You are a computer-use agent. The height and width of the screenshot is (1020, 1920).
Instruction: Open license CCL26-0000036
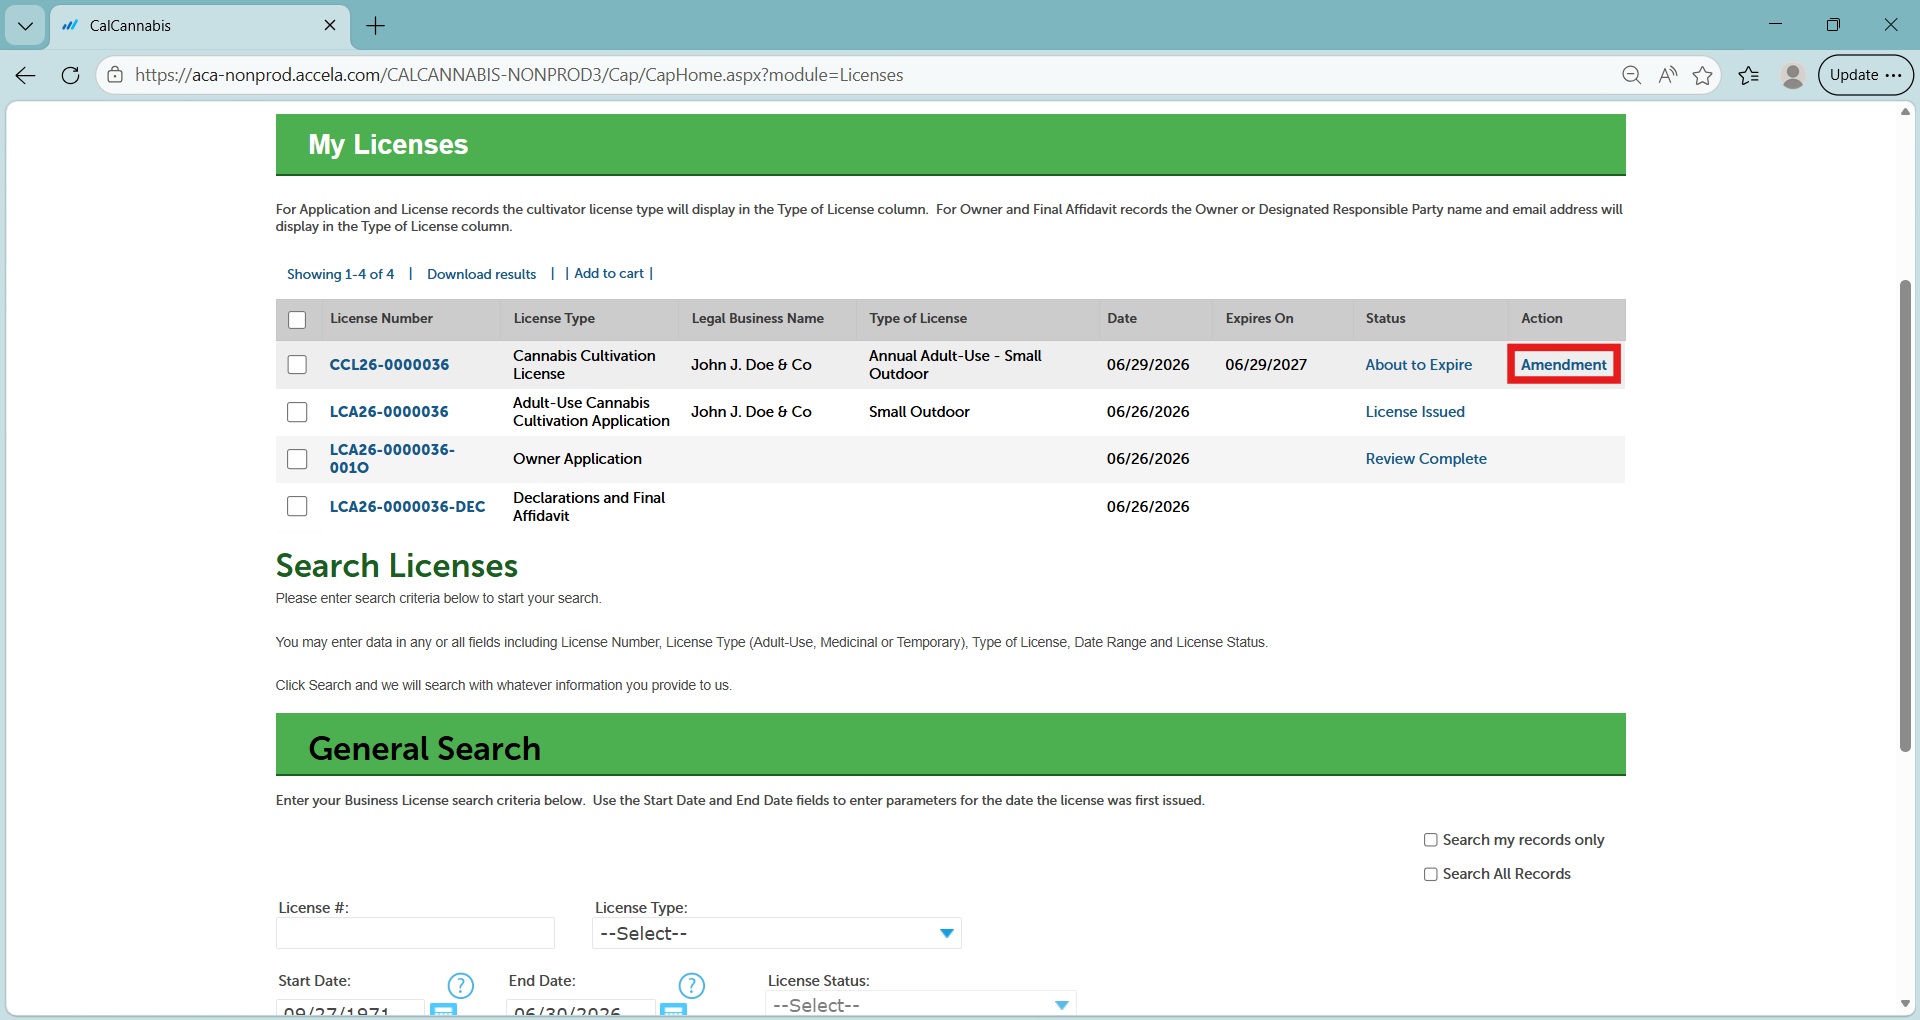click(390, 365)
